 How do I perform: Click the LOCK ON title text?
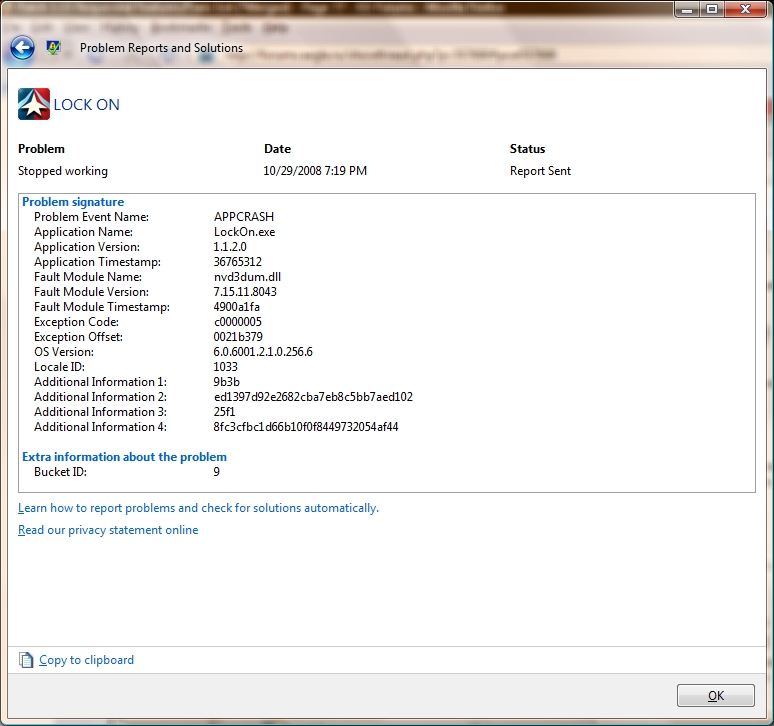click(x=86, y=105)
